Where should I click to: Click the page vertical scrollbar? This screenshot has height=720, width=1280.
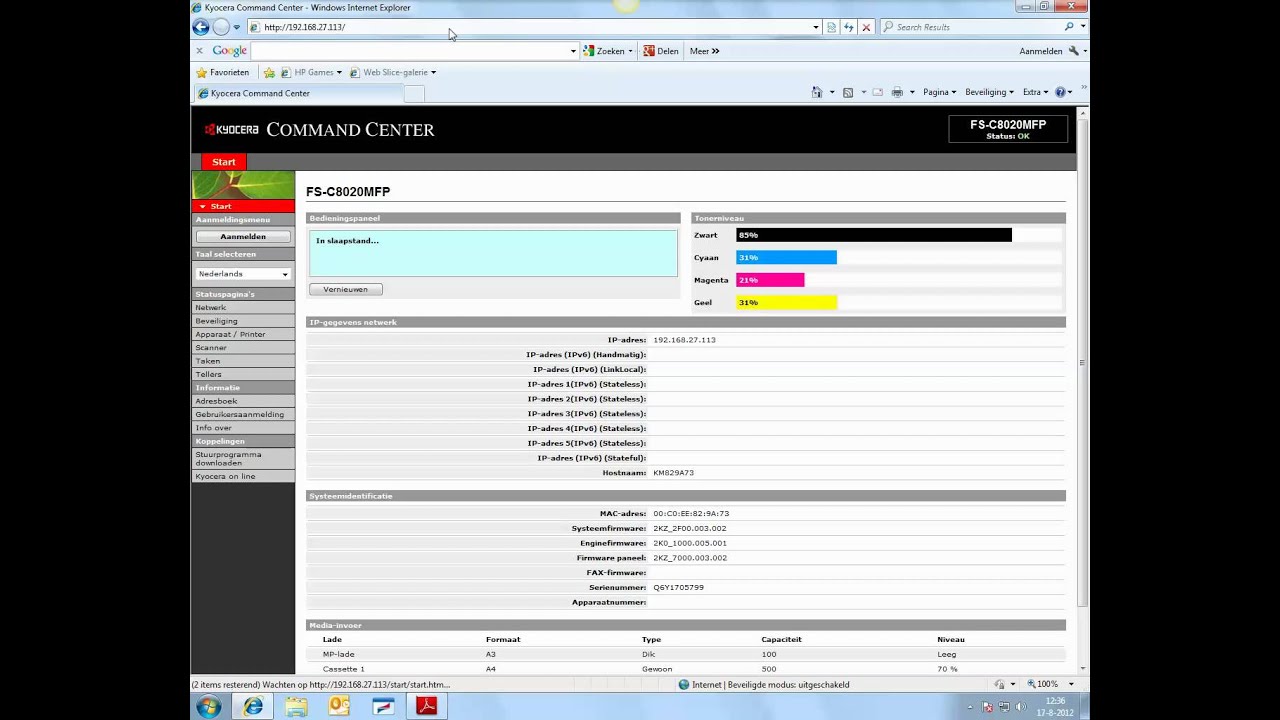[1082, 363]
